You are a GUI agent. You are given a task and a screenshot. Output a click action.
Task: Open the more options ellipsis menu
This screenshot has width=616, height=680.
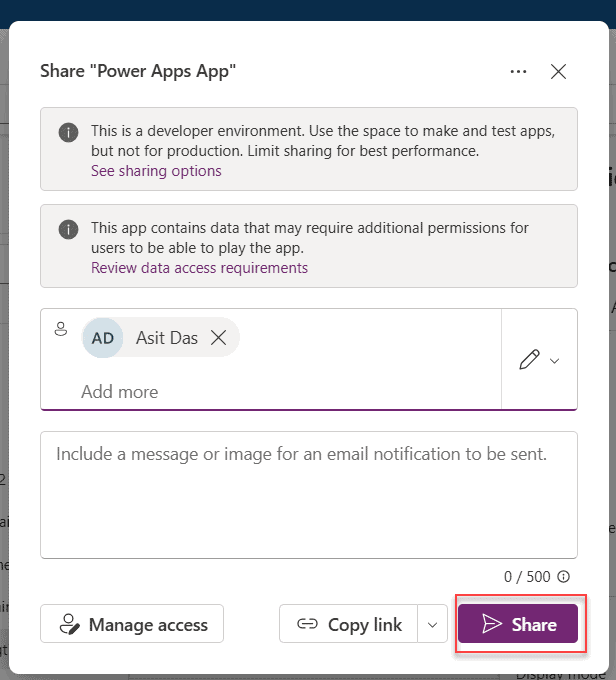pyautogui.click(x=518, y=72)
